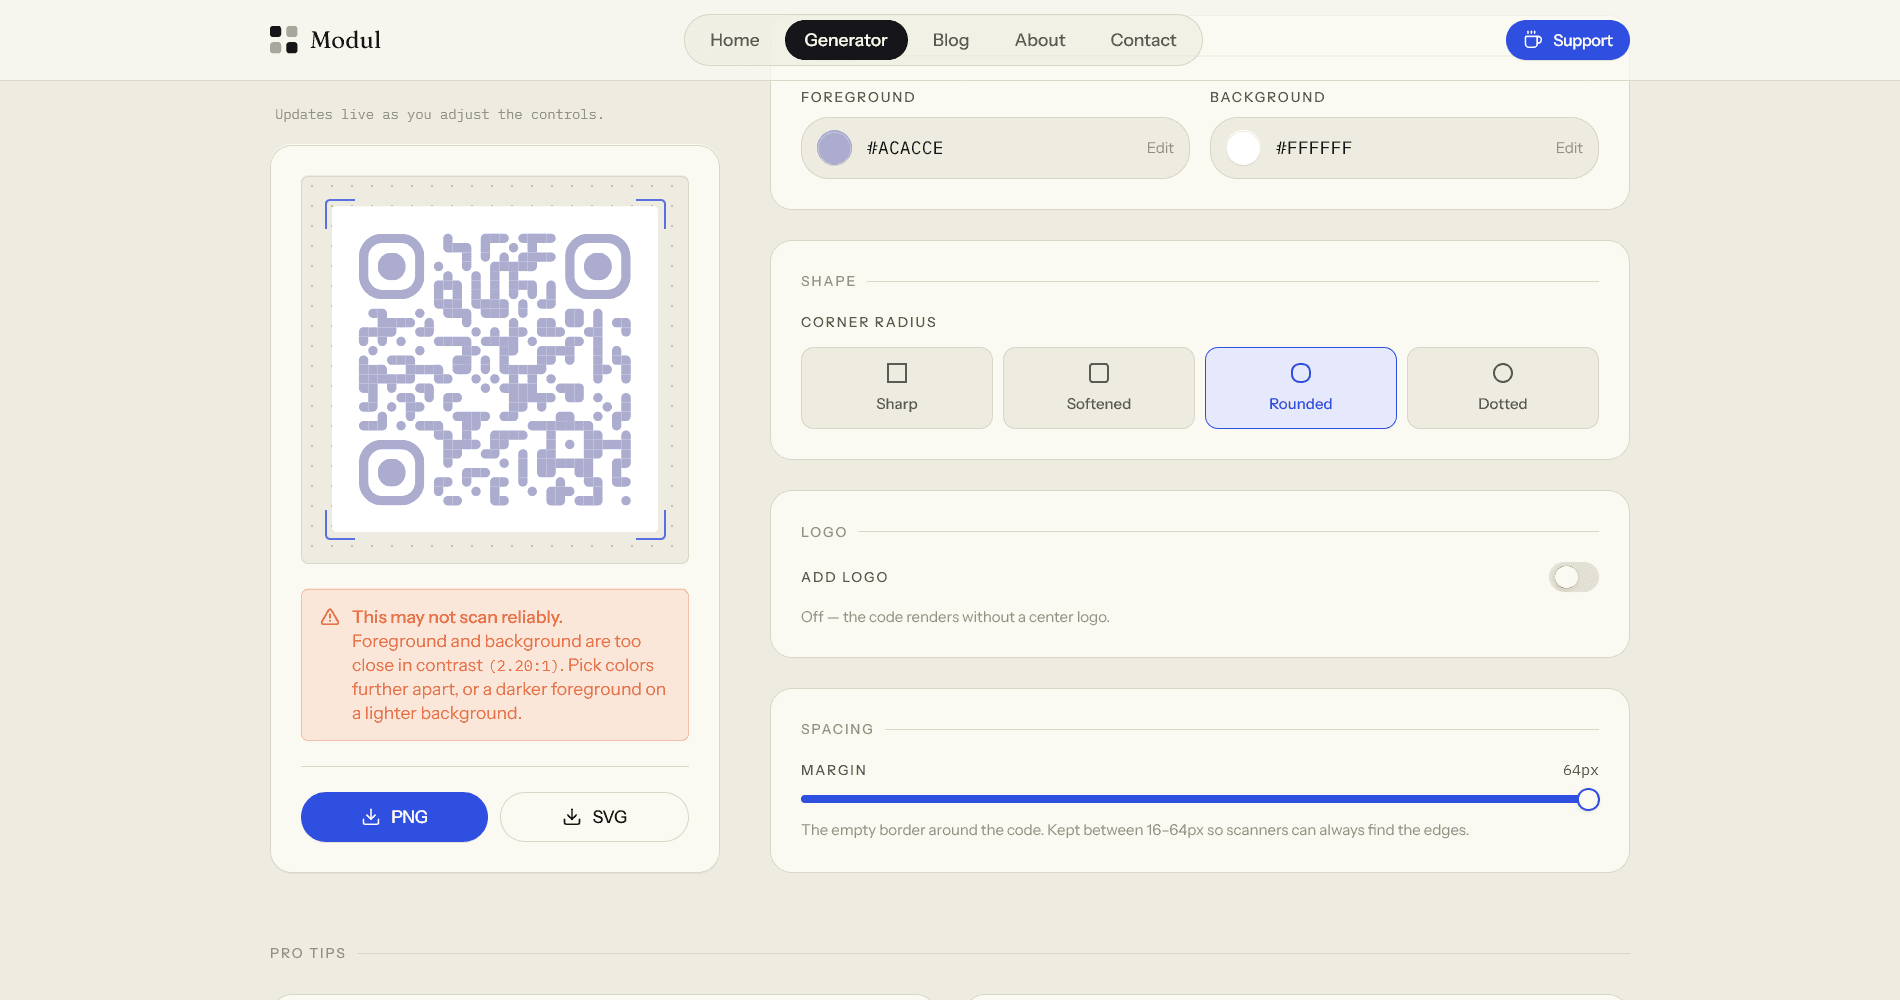Click the square icon above Sharp
The height and width of the screenshot is (1000, 1900).
pos(897,373)
